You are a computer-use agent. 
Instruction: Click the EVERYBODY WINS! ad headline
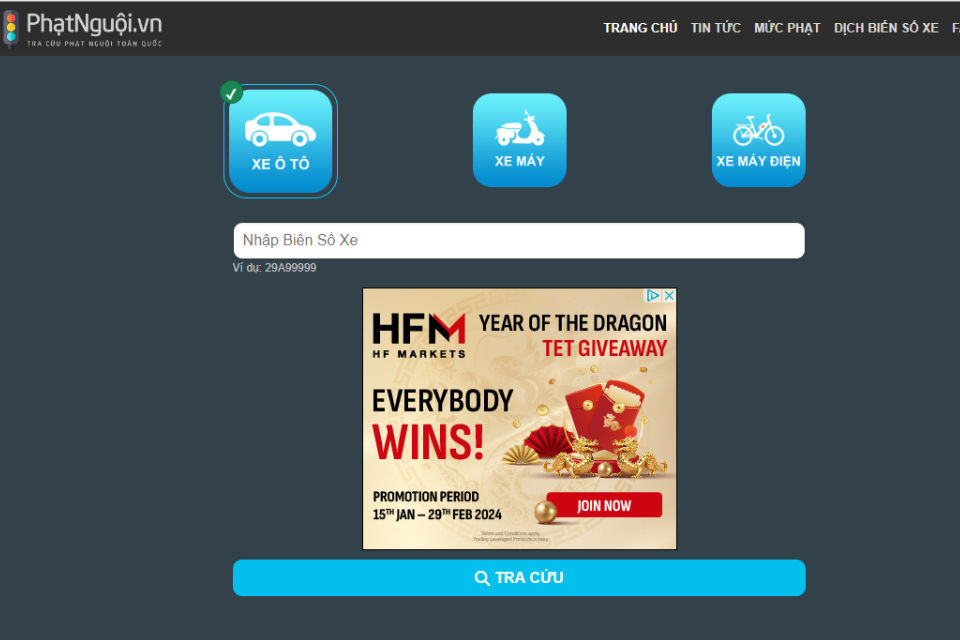coord(443,424)
